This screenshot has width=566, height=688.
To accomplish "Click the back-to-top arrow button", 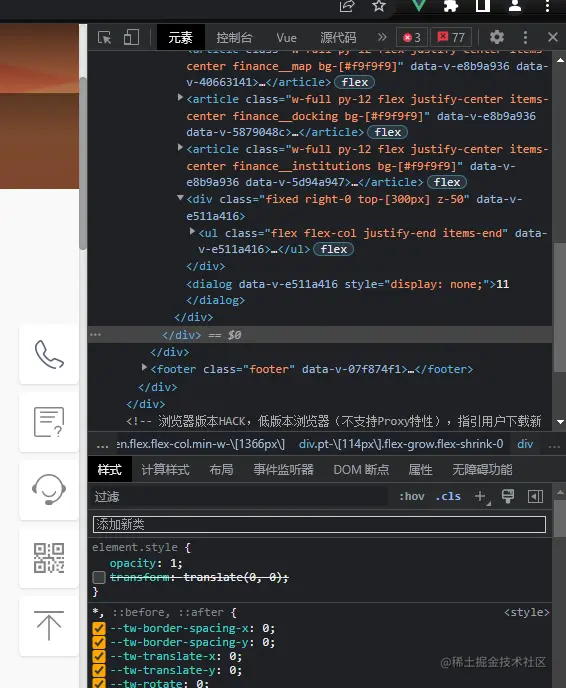I will [49, 626].
